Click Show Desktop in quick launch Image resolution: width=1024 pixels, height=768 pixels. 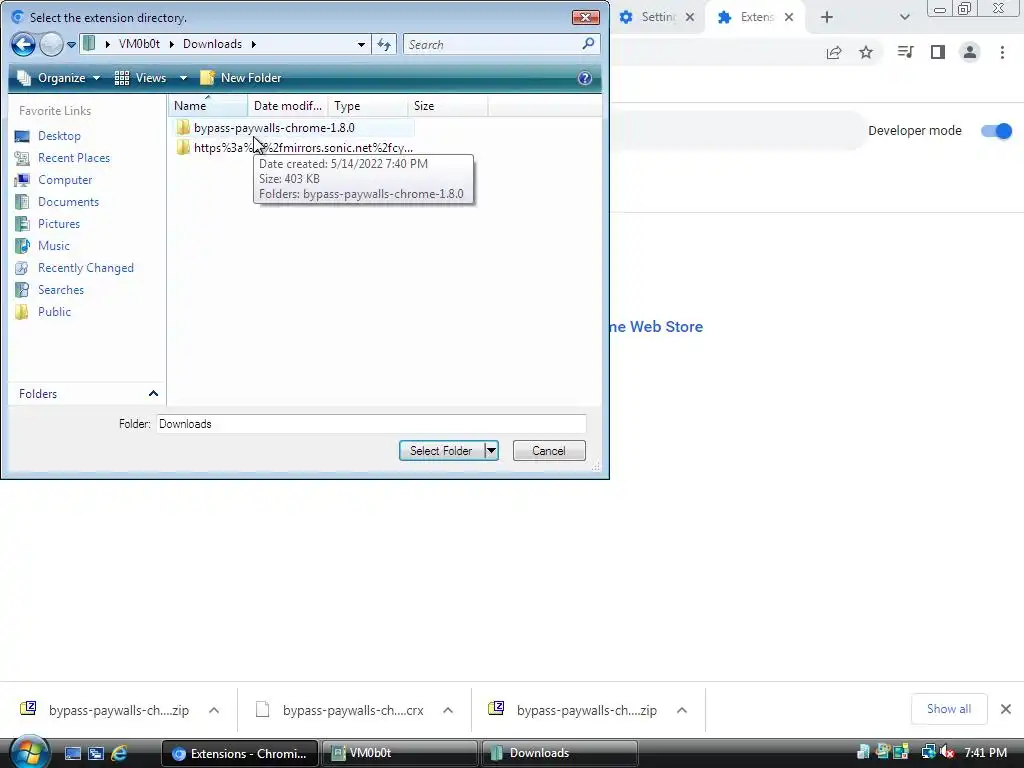pyautogui.click(x=72, y=753)
